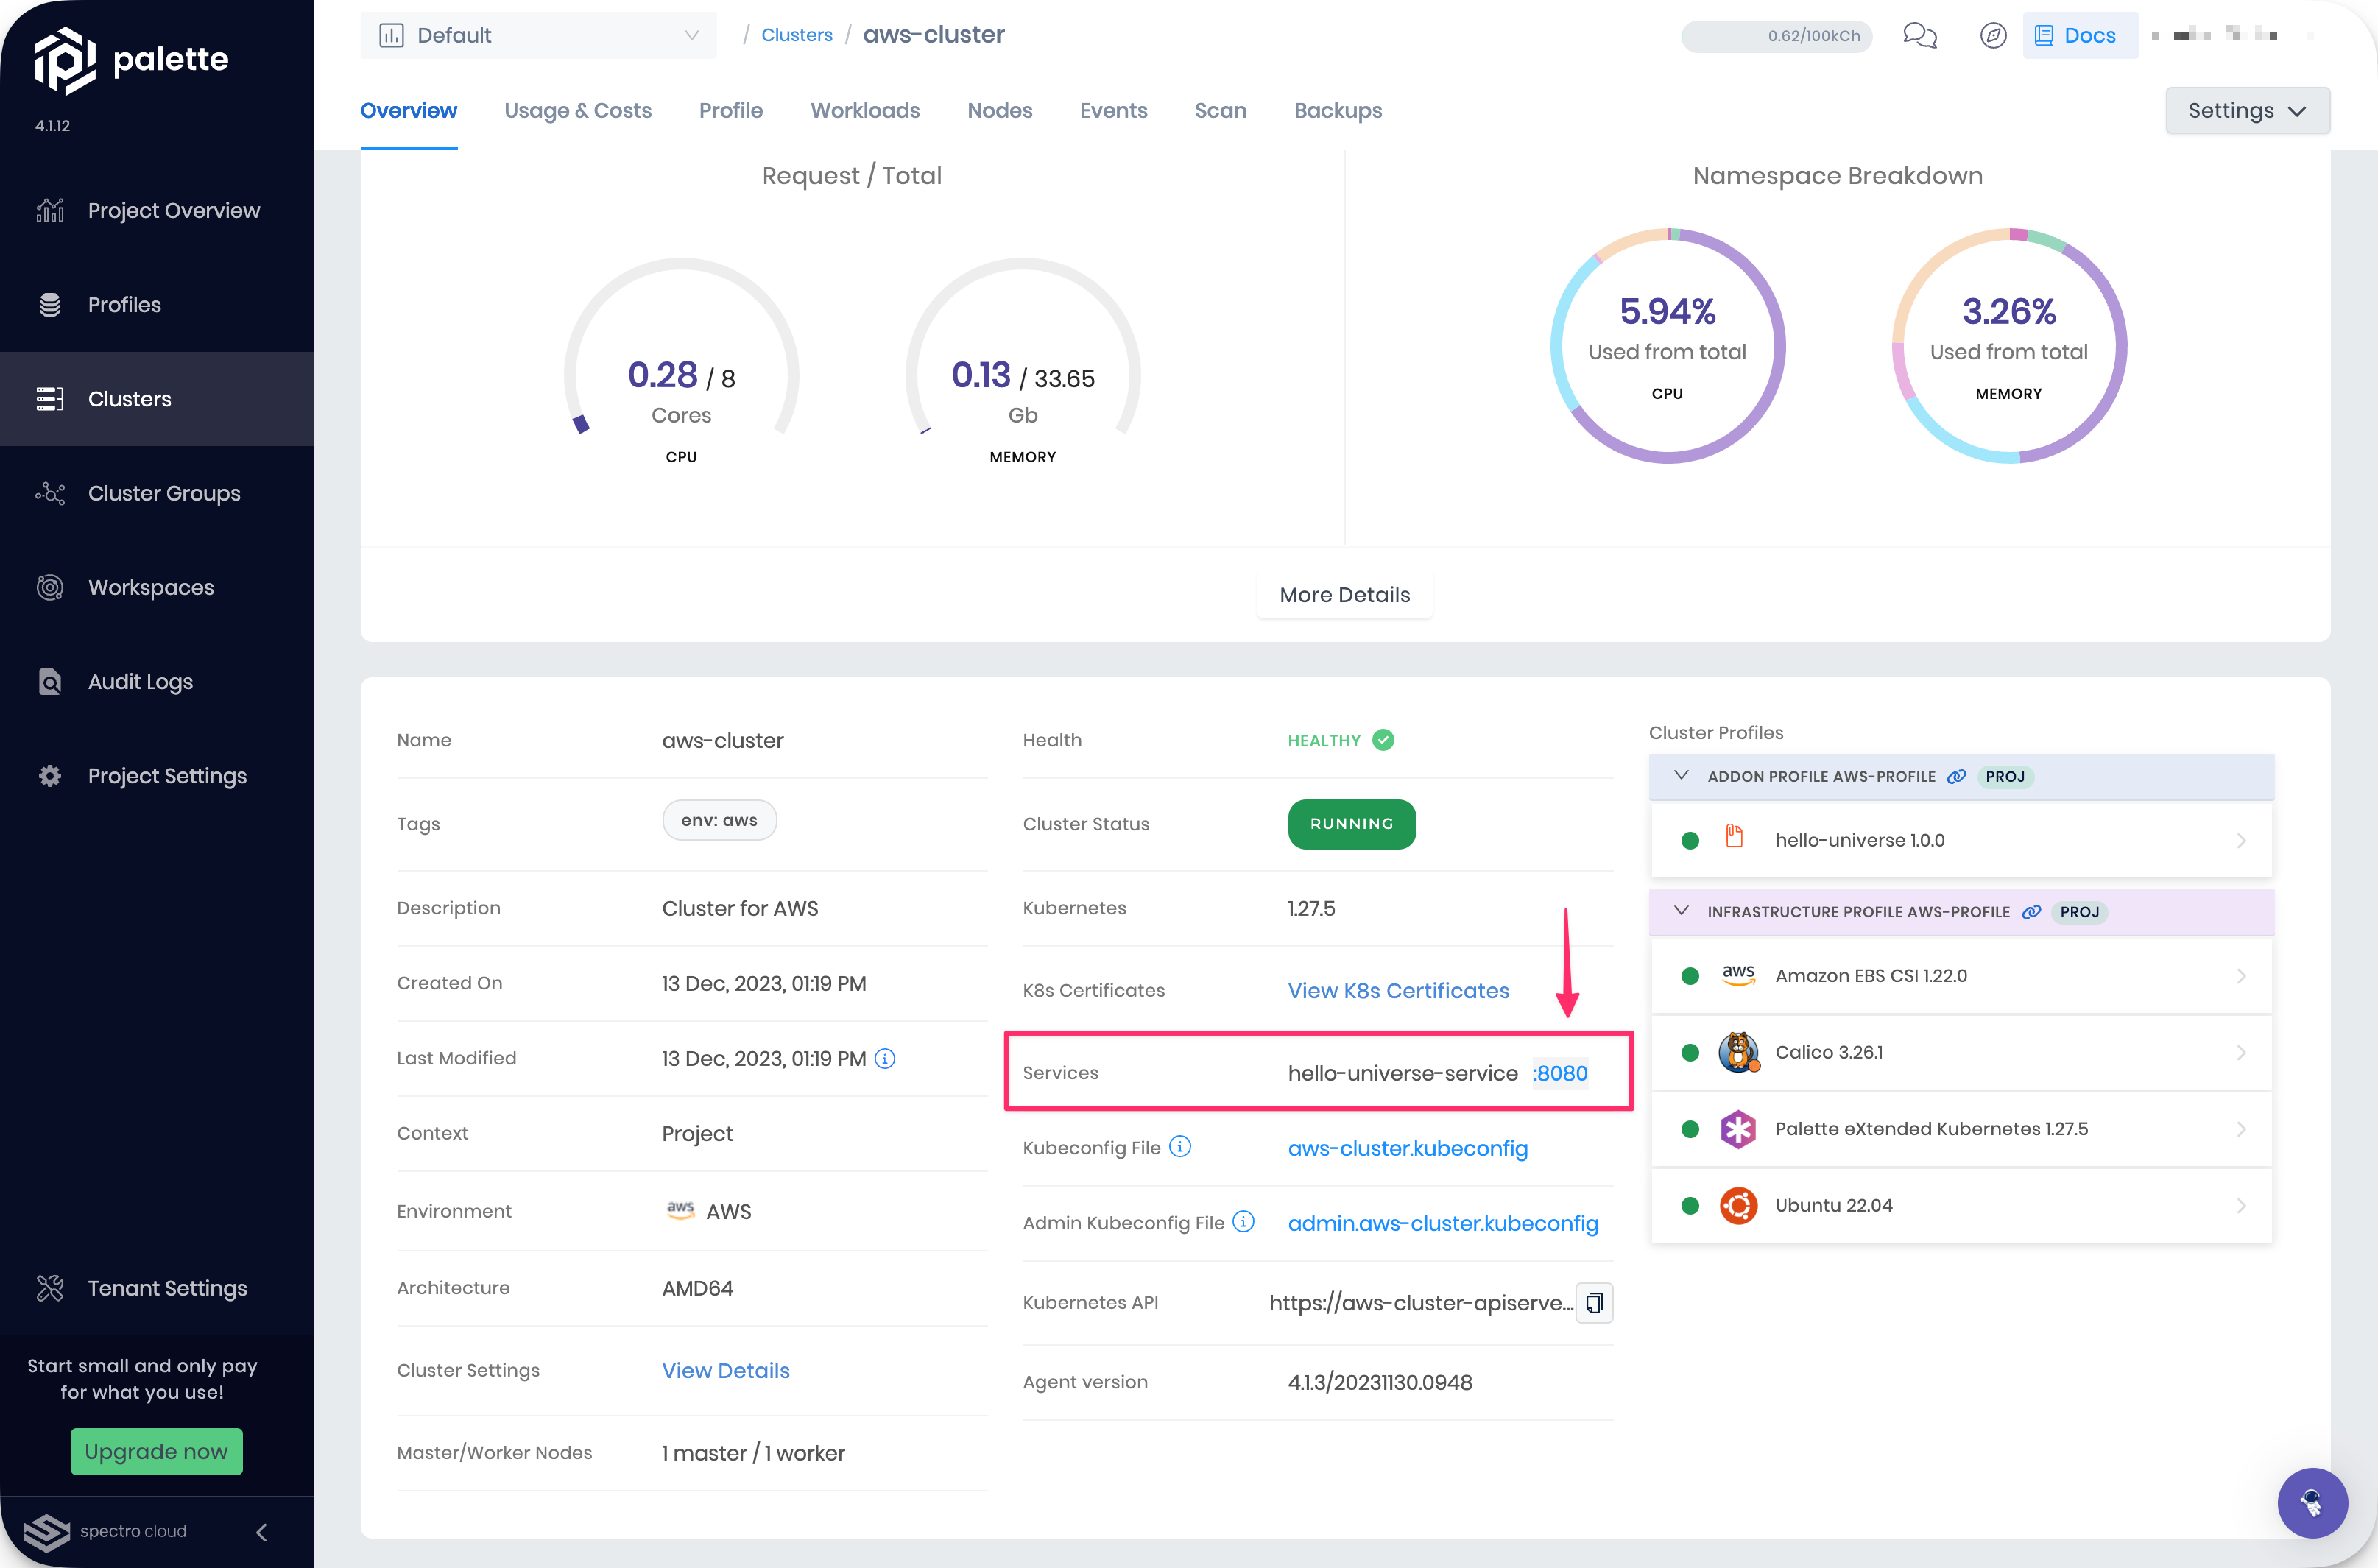Click the env: aws tag chip
This screenshot has height=1568, width=2378.
point(719,820)
